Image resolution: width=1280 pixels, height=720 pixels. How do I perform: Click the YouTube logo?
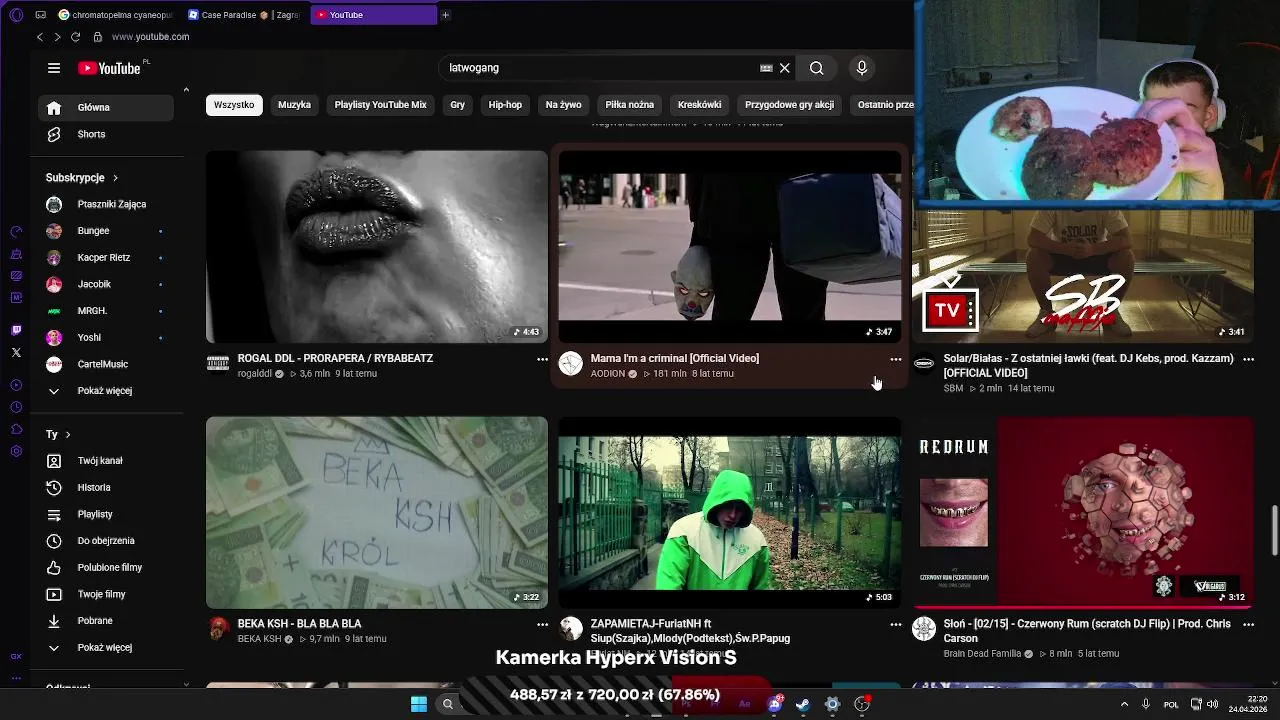(x=110, y=68)
